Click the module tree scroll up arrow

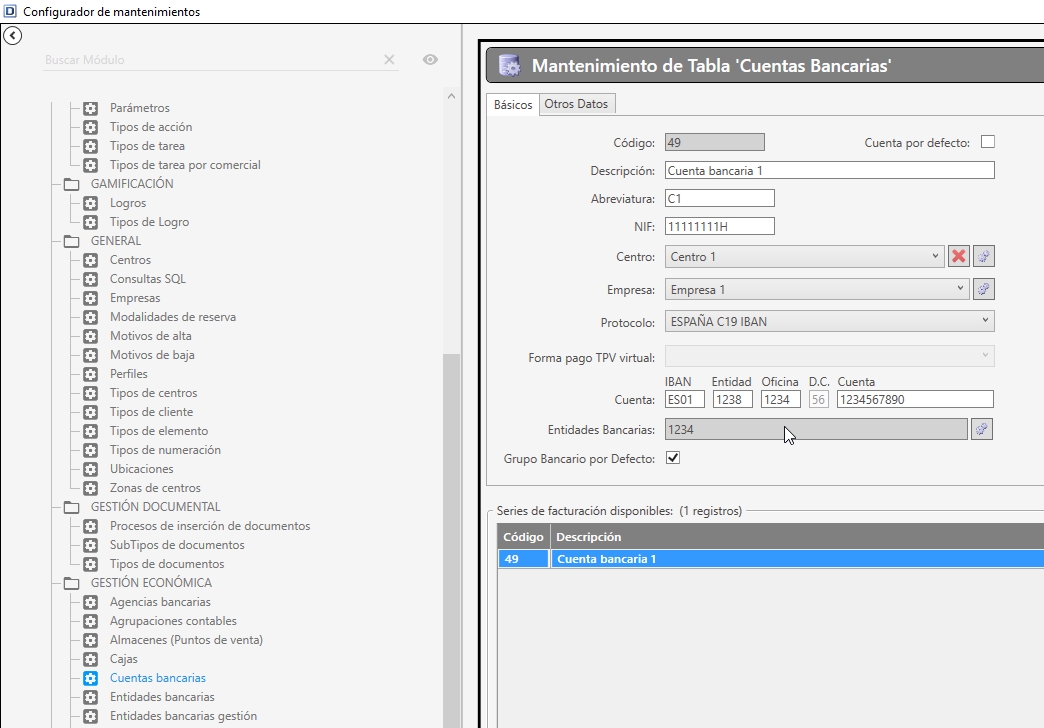pos(451,96)
